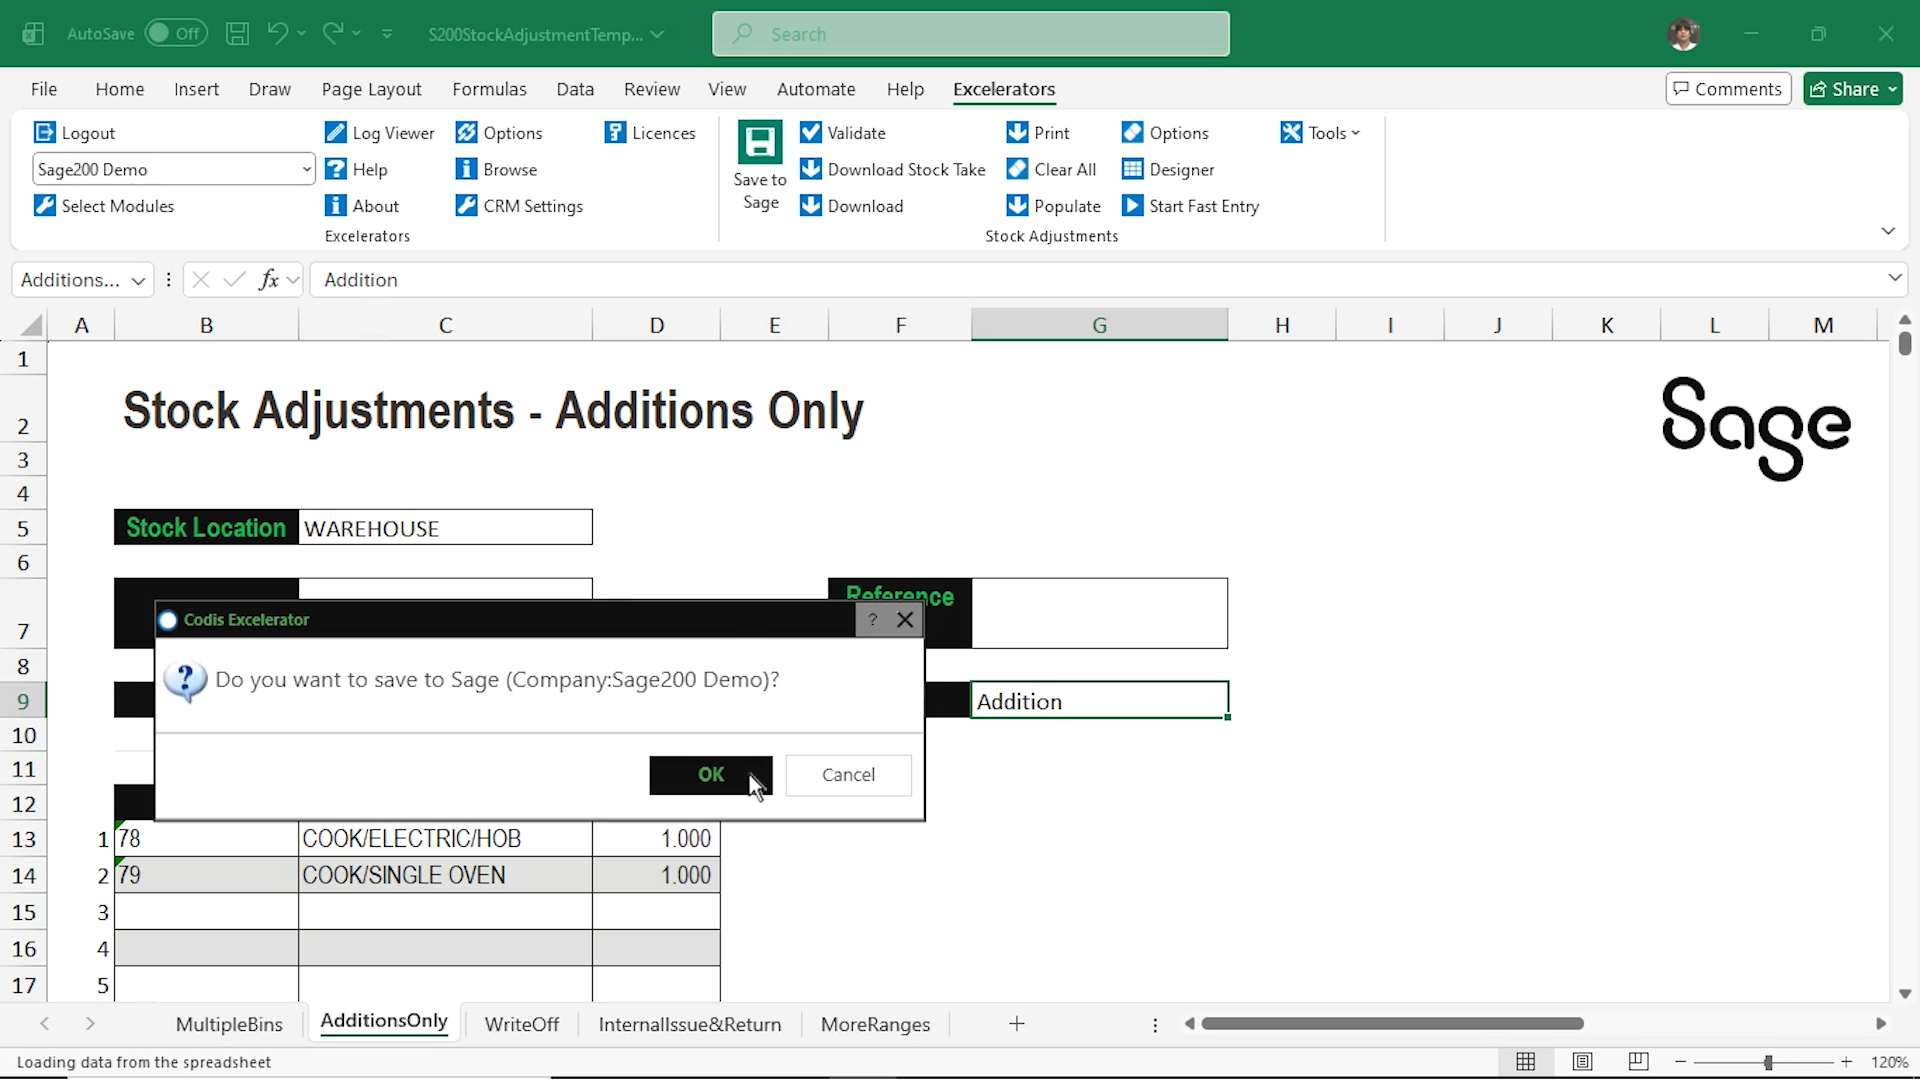Click the Download Stock Take icon
Image resolution: width=1920 pixels, height=1080 pixels.
tap(811, 169)
